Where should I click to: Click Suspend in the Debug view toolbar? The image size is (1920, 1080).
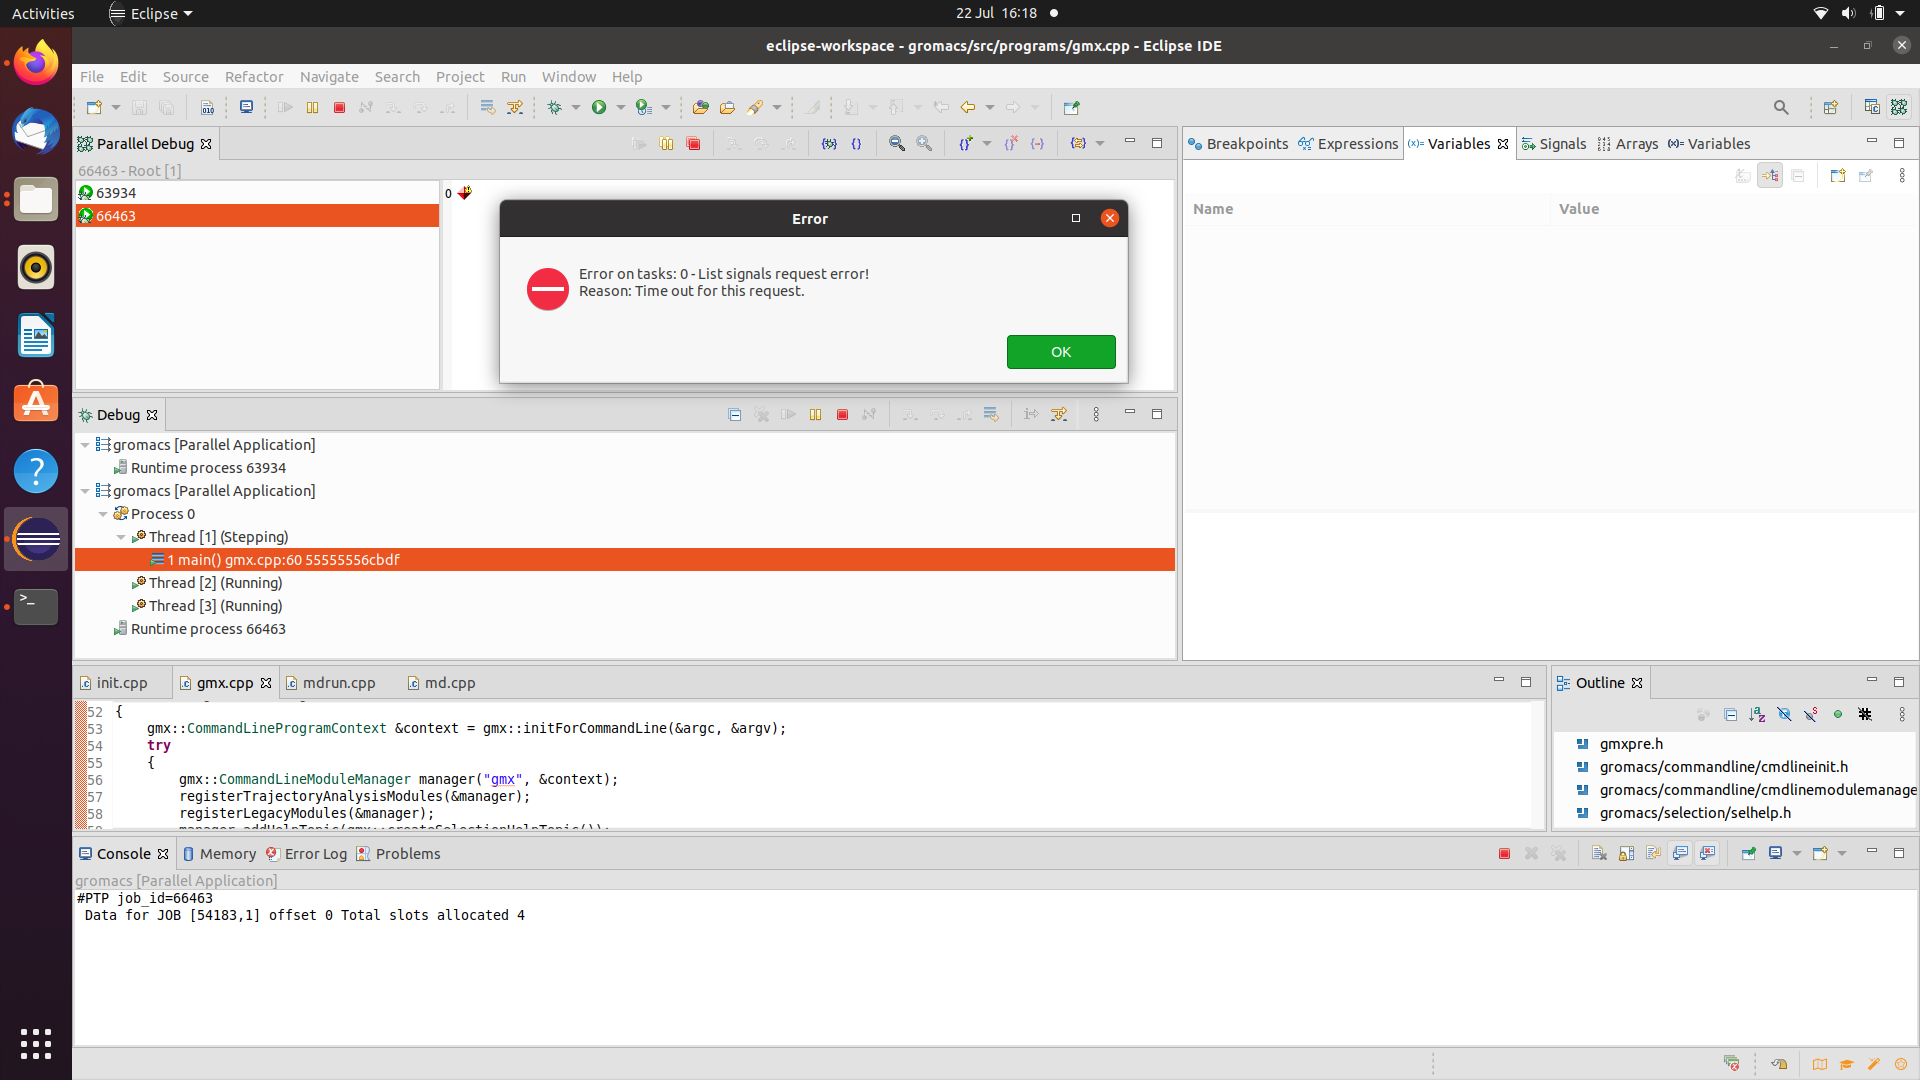pos(815,415)
